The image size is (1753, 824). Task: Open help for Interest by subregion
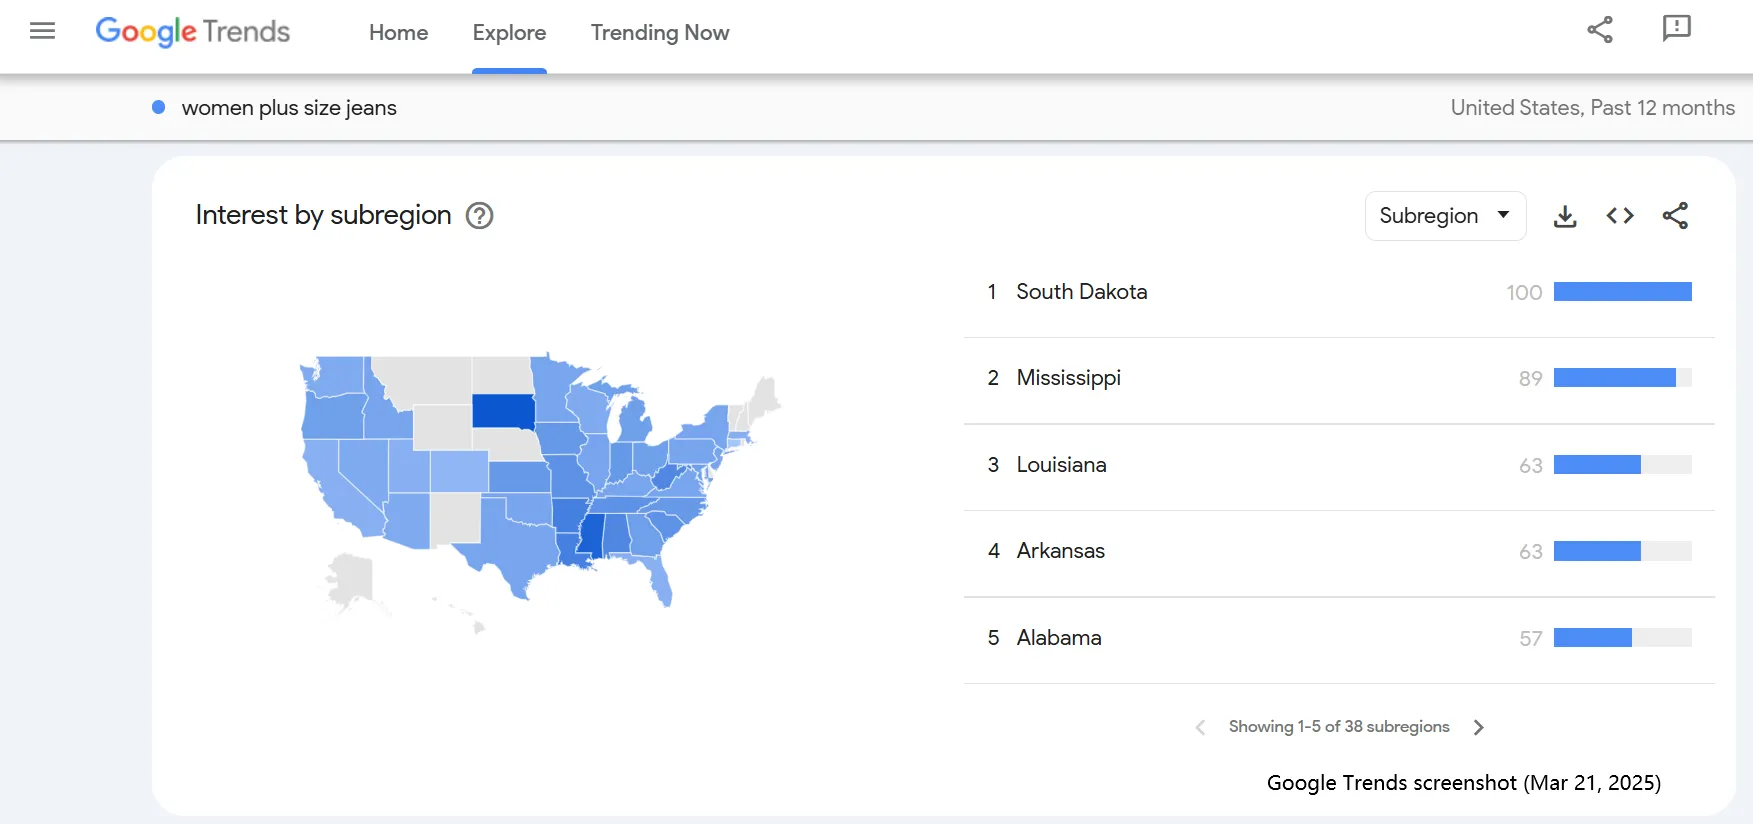click(480, 216)
